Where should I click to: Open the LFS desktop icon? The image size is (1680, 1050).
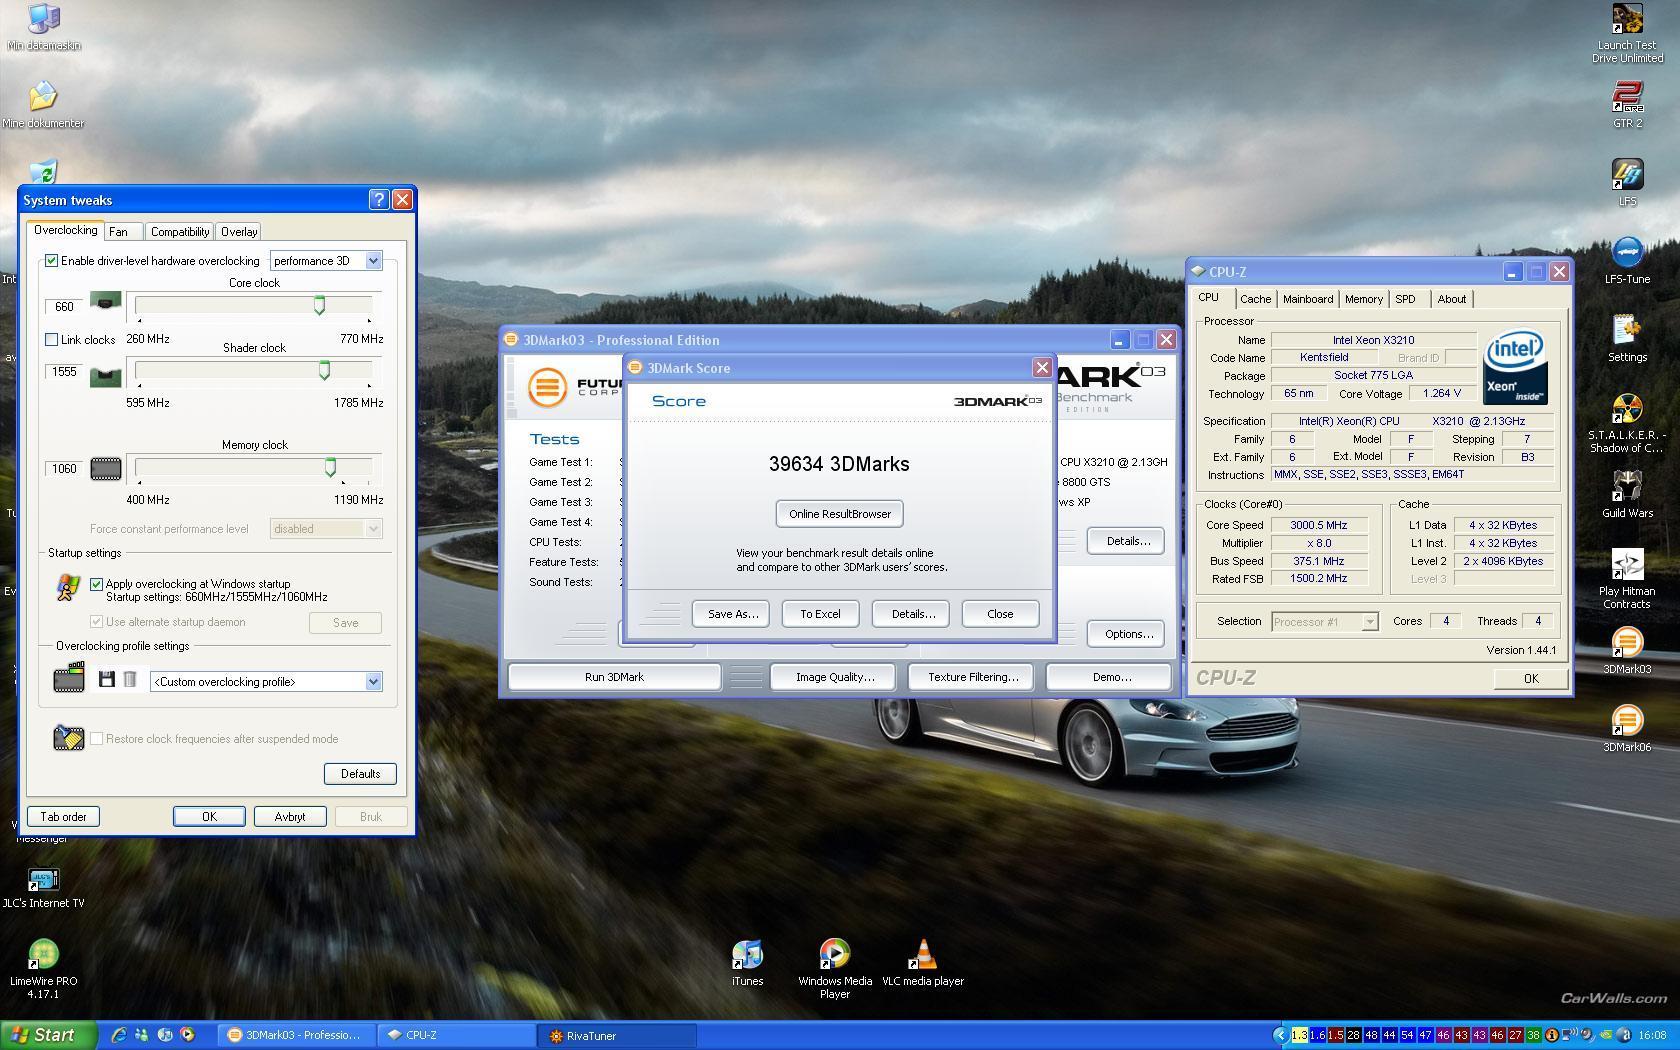1627,182
